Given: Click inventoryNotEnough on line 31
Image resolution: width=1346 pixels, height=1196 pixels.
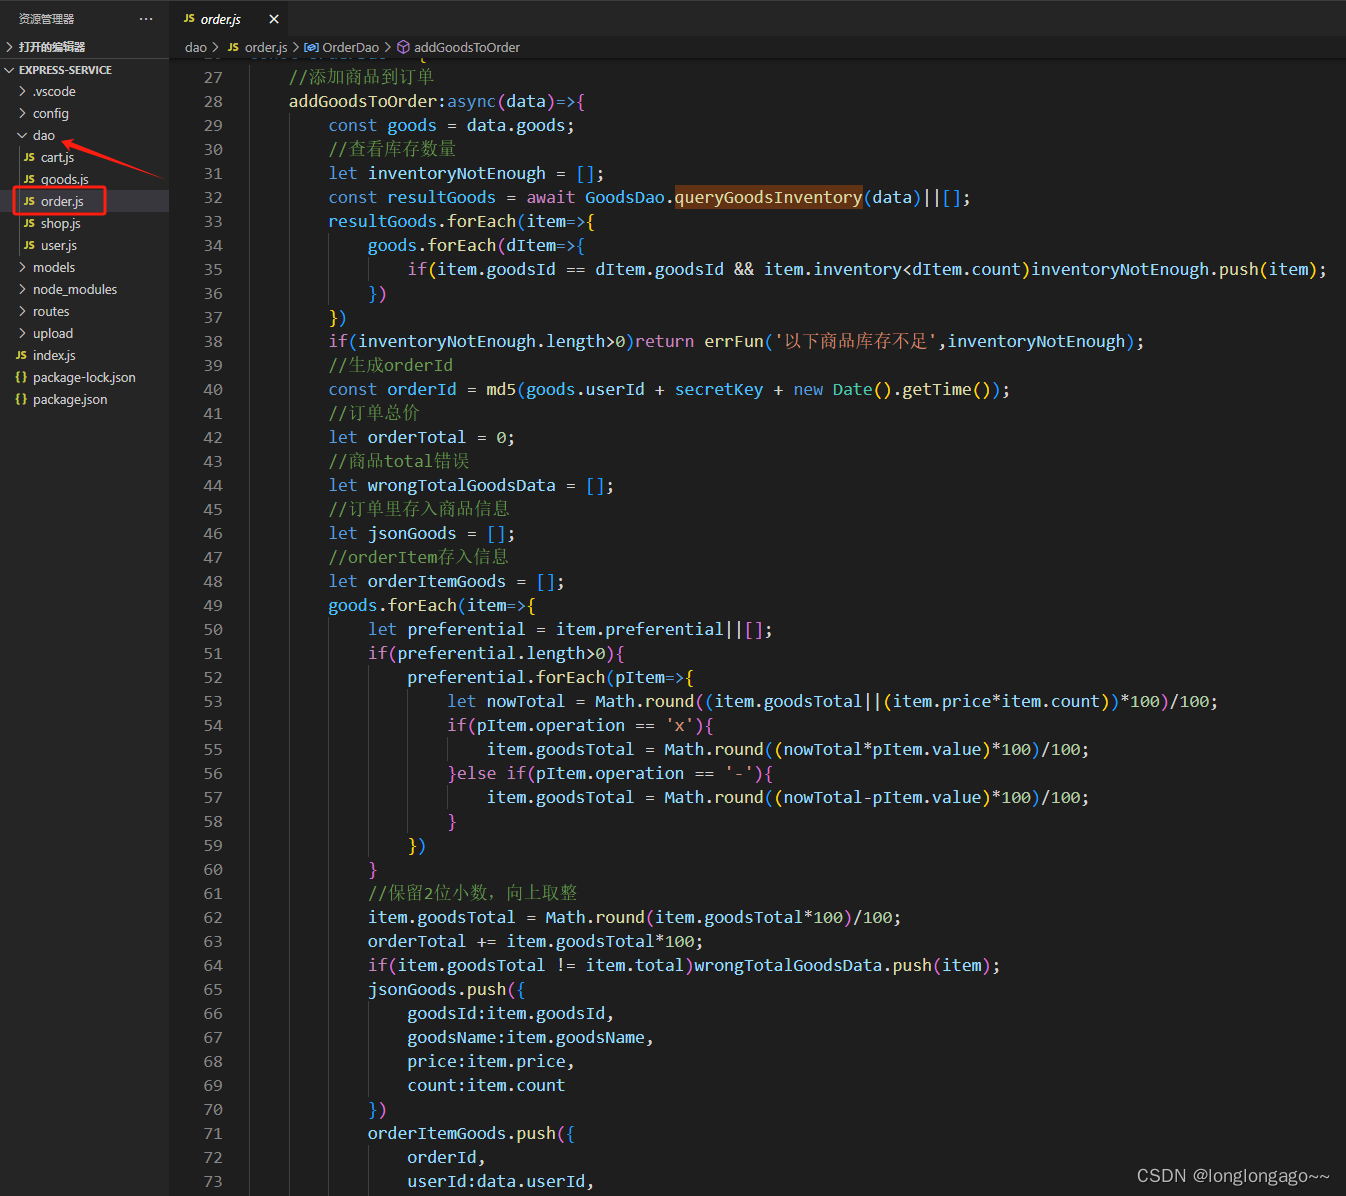Looking at the screenshot, I should coord(457,173).
